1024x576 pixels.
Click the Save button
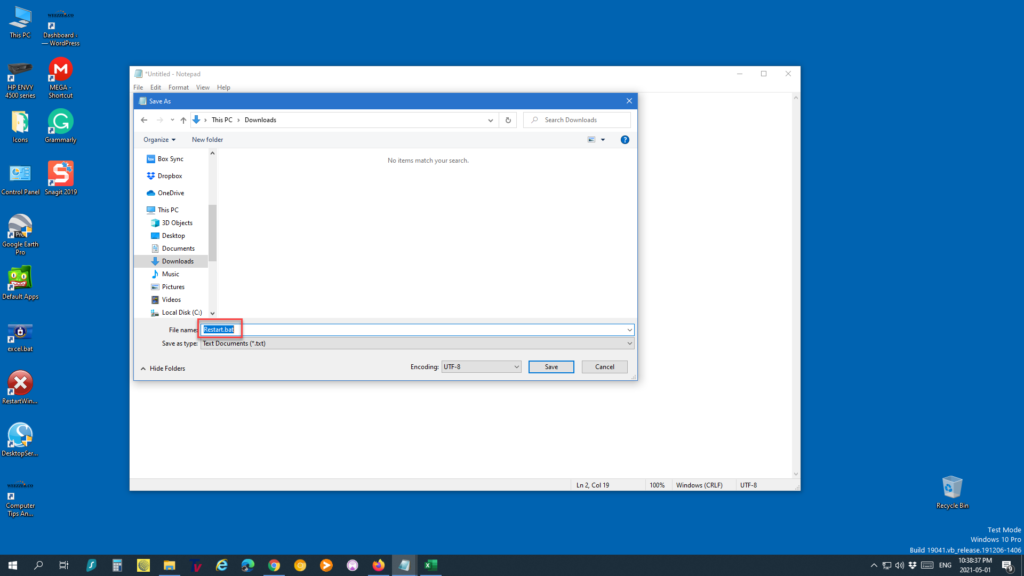pos(551,367)
